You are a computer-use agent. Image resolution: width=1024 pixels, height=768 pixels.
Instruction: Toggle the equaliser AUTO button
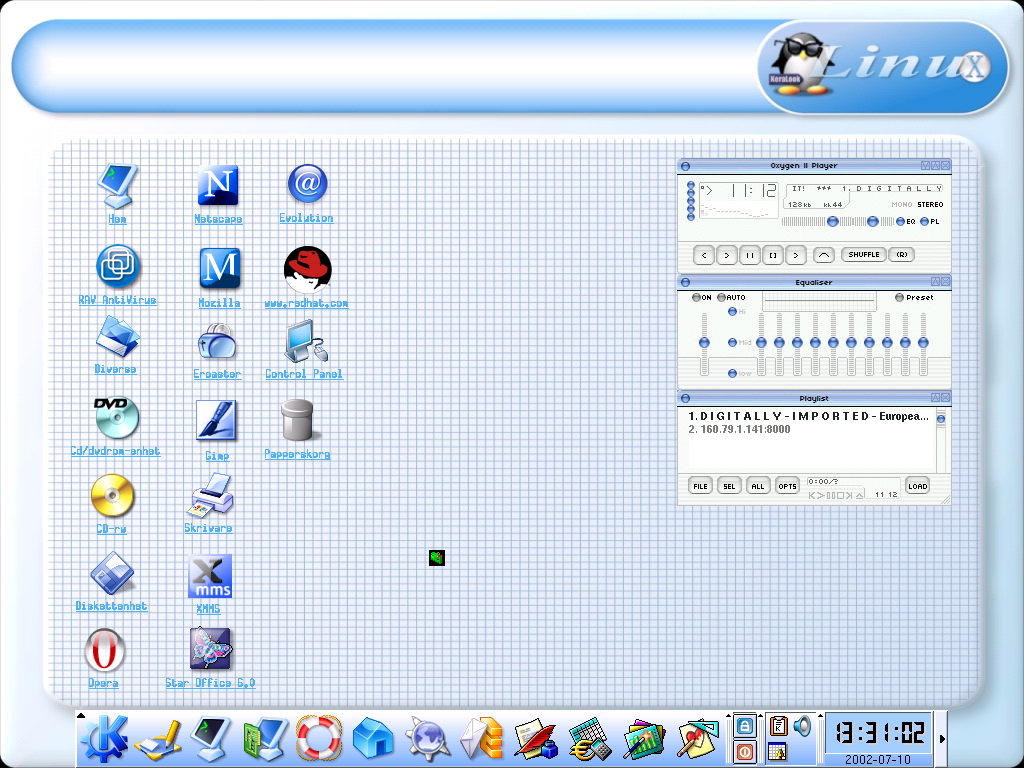click(x=731, y=298)
